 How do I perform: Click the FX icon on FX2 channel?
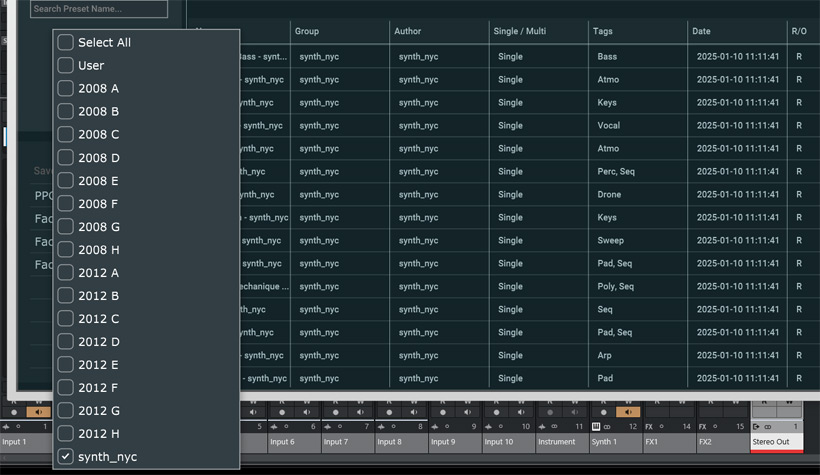703,426
